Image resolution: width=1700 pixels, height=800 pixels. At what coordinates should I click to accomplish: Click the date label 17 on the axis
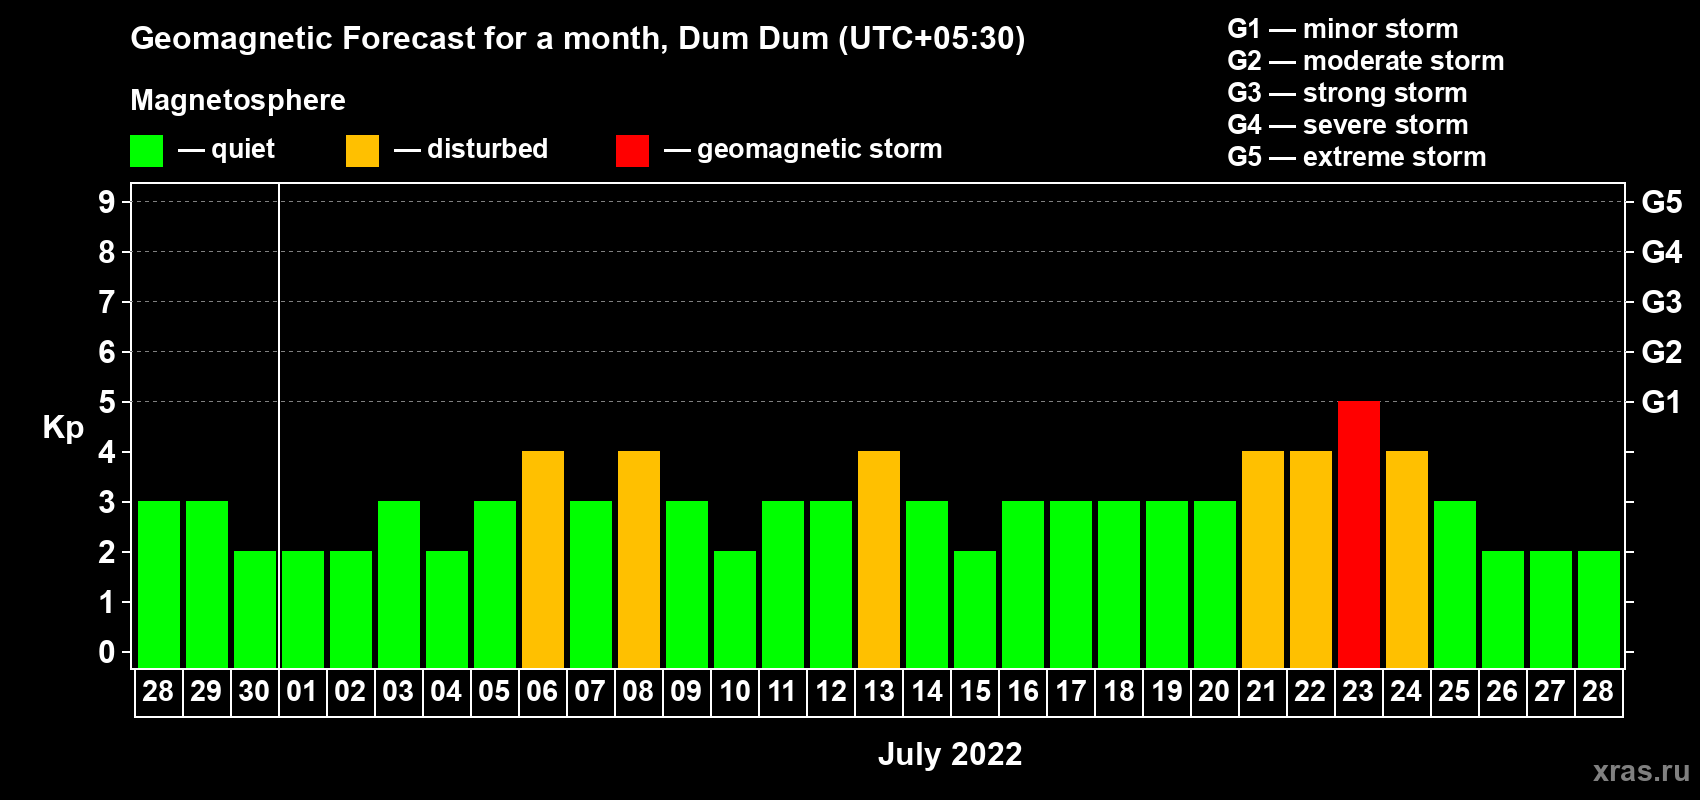pos(1070,692)
